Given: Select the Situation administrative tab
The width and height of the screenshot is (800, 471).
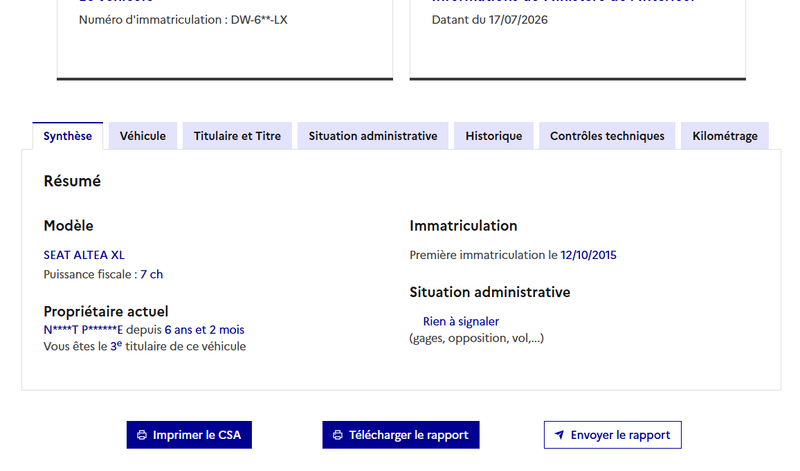Looking at the screenshot, I should [373, 136].
